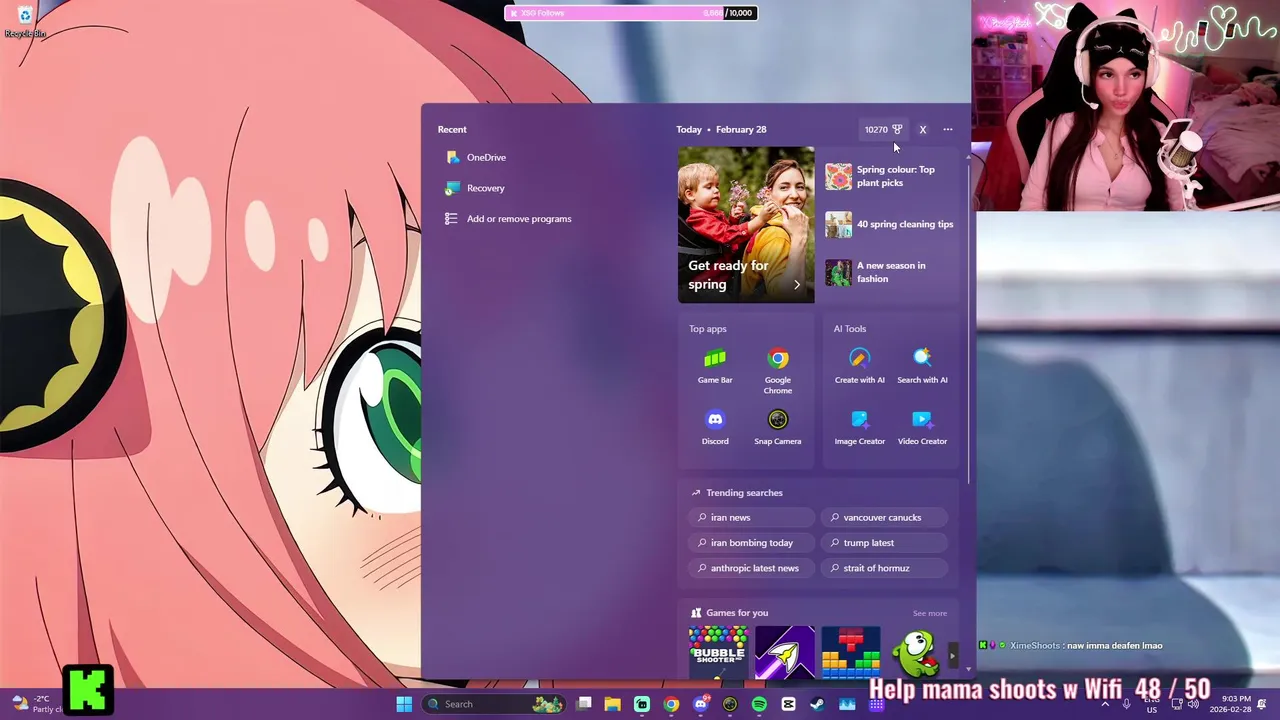Search trending topic iran bombing today
The height and width of the screenshot is (720, 1280).
point(751,543)
